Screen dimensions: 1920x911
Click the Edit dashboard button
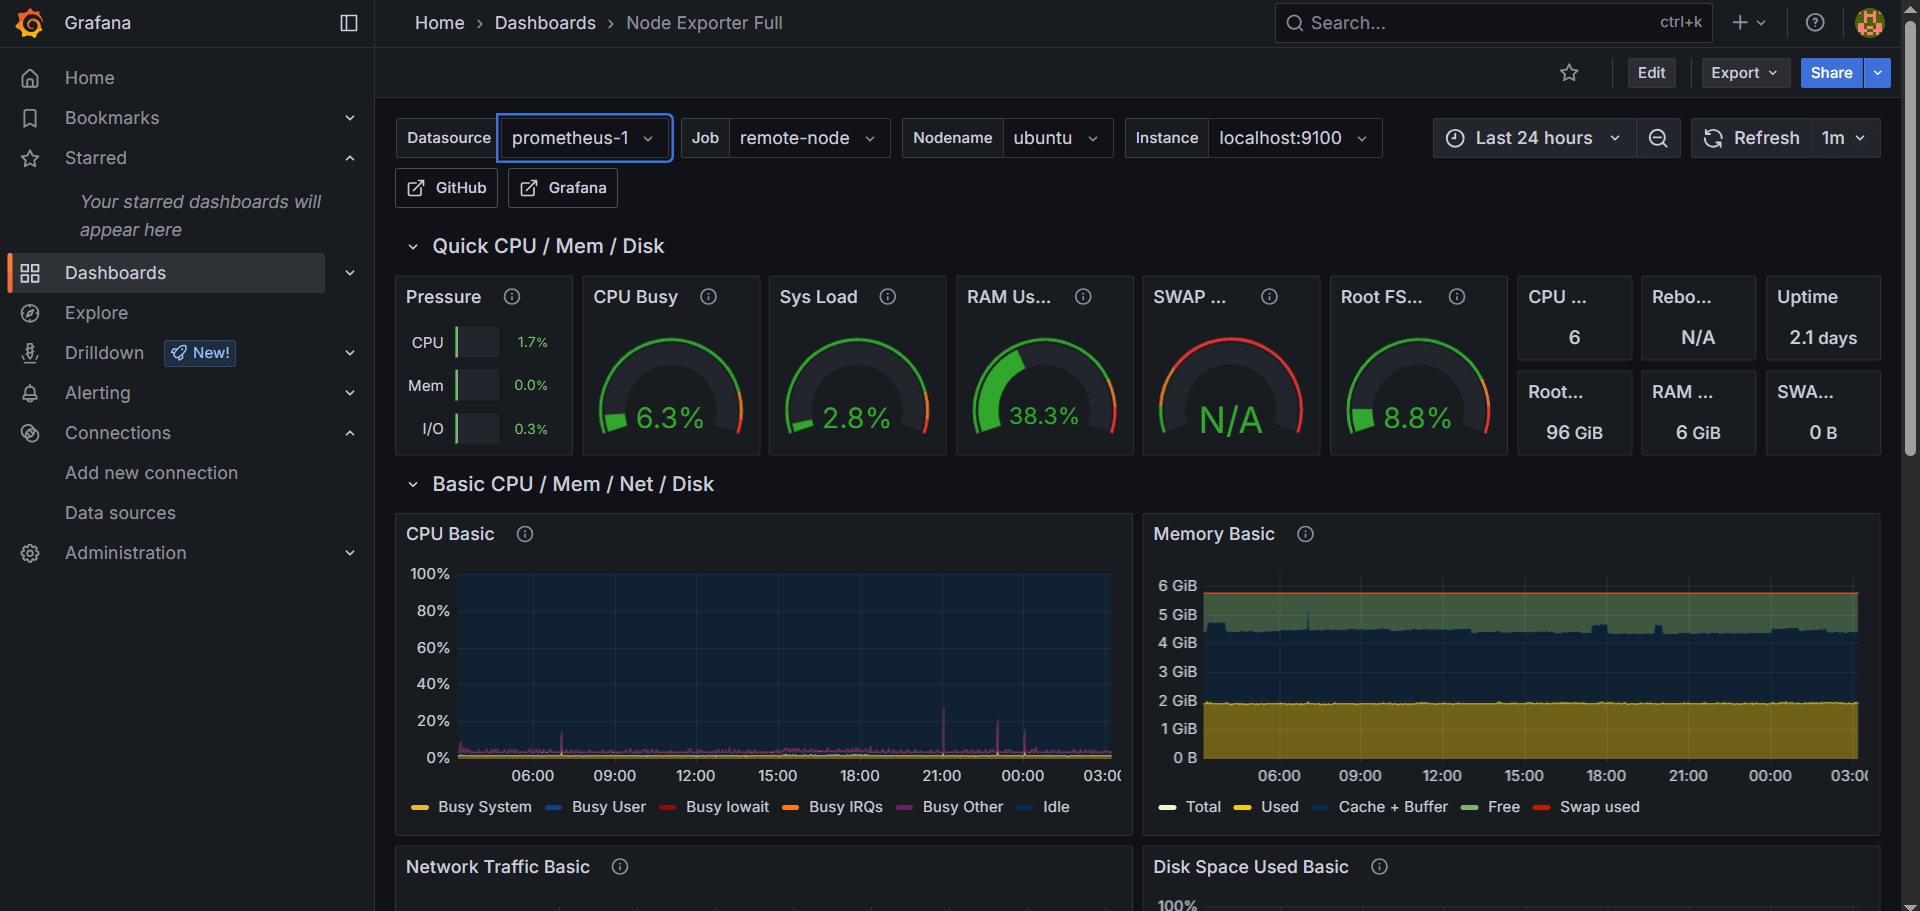pyautogui.click(x=1651, y=73)
